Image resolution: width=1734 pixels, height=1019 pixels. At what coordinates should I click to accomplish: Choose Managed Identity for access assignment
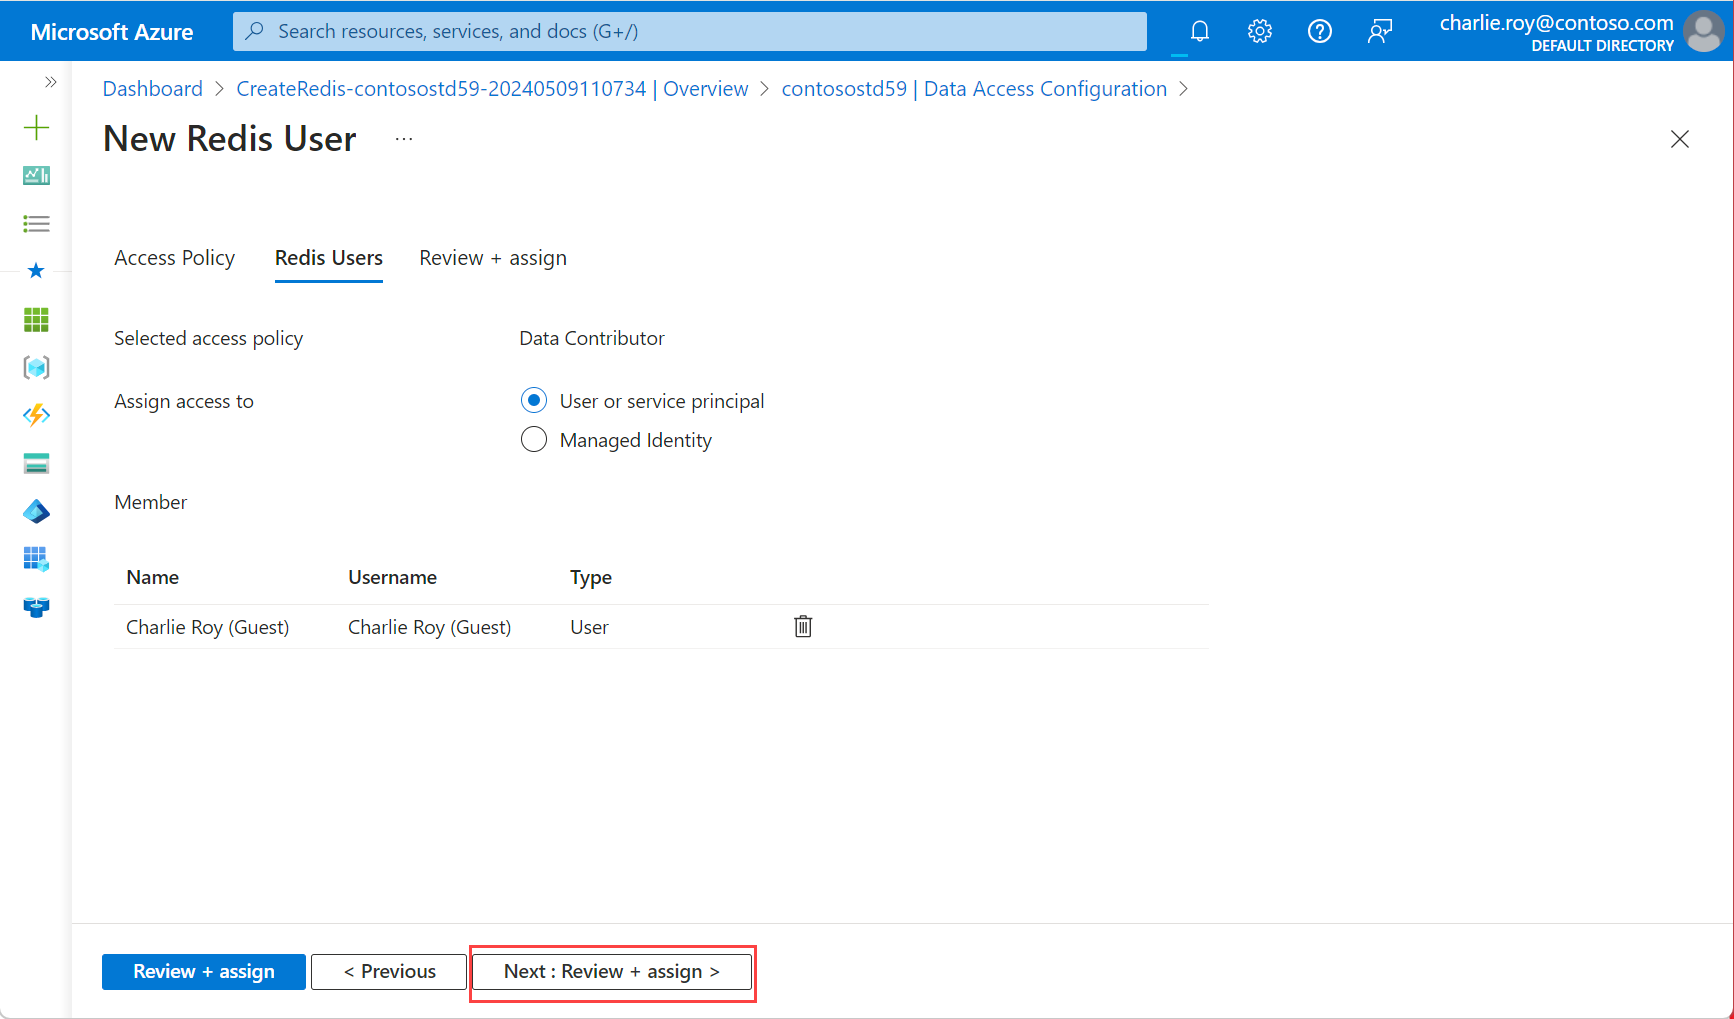534,439
